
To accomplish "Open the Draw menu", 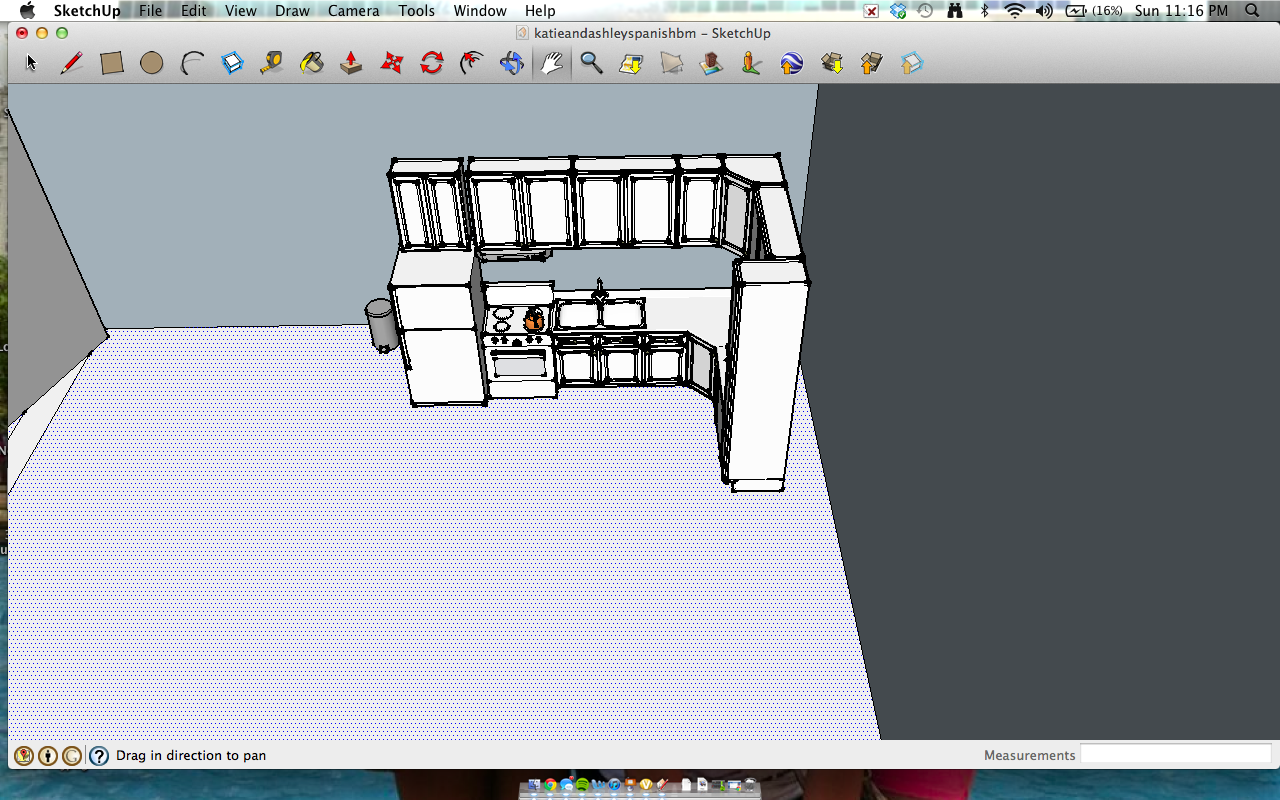I will [292, 11].
